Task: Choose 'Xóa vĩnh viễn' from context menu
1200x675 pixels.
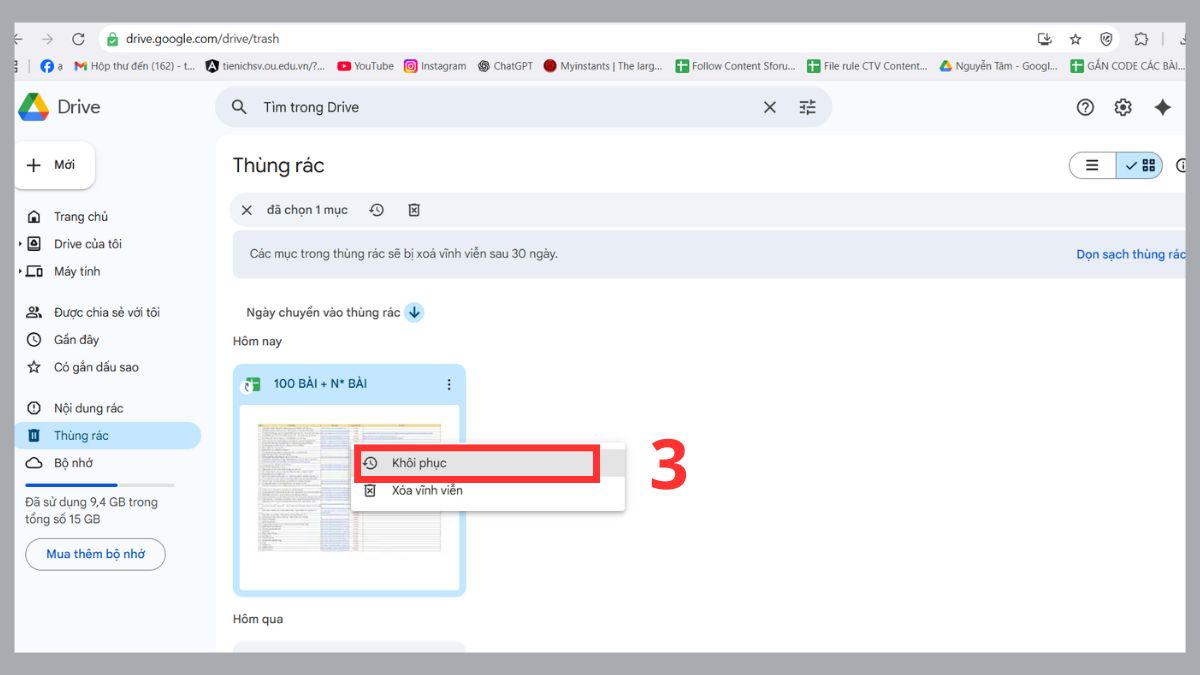Action: [x=488, y=491]
